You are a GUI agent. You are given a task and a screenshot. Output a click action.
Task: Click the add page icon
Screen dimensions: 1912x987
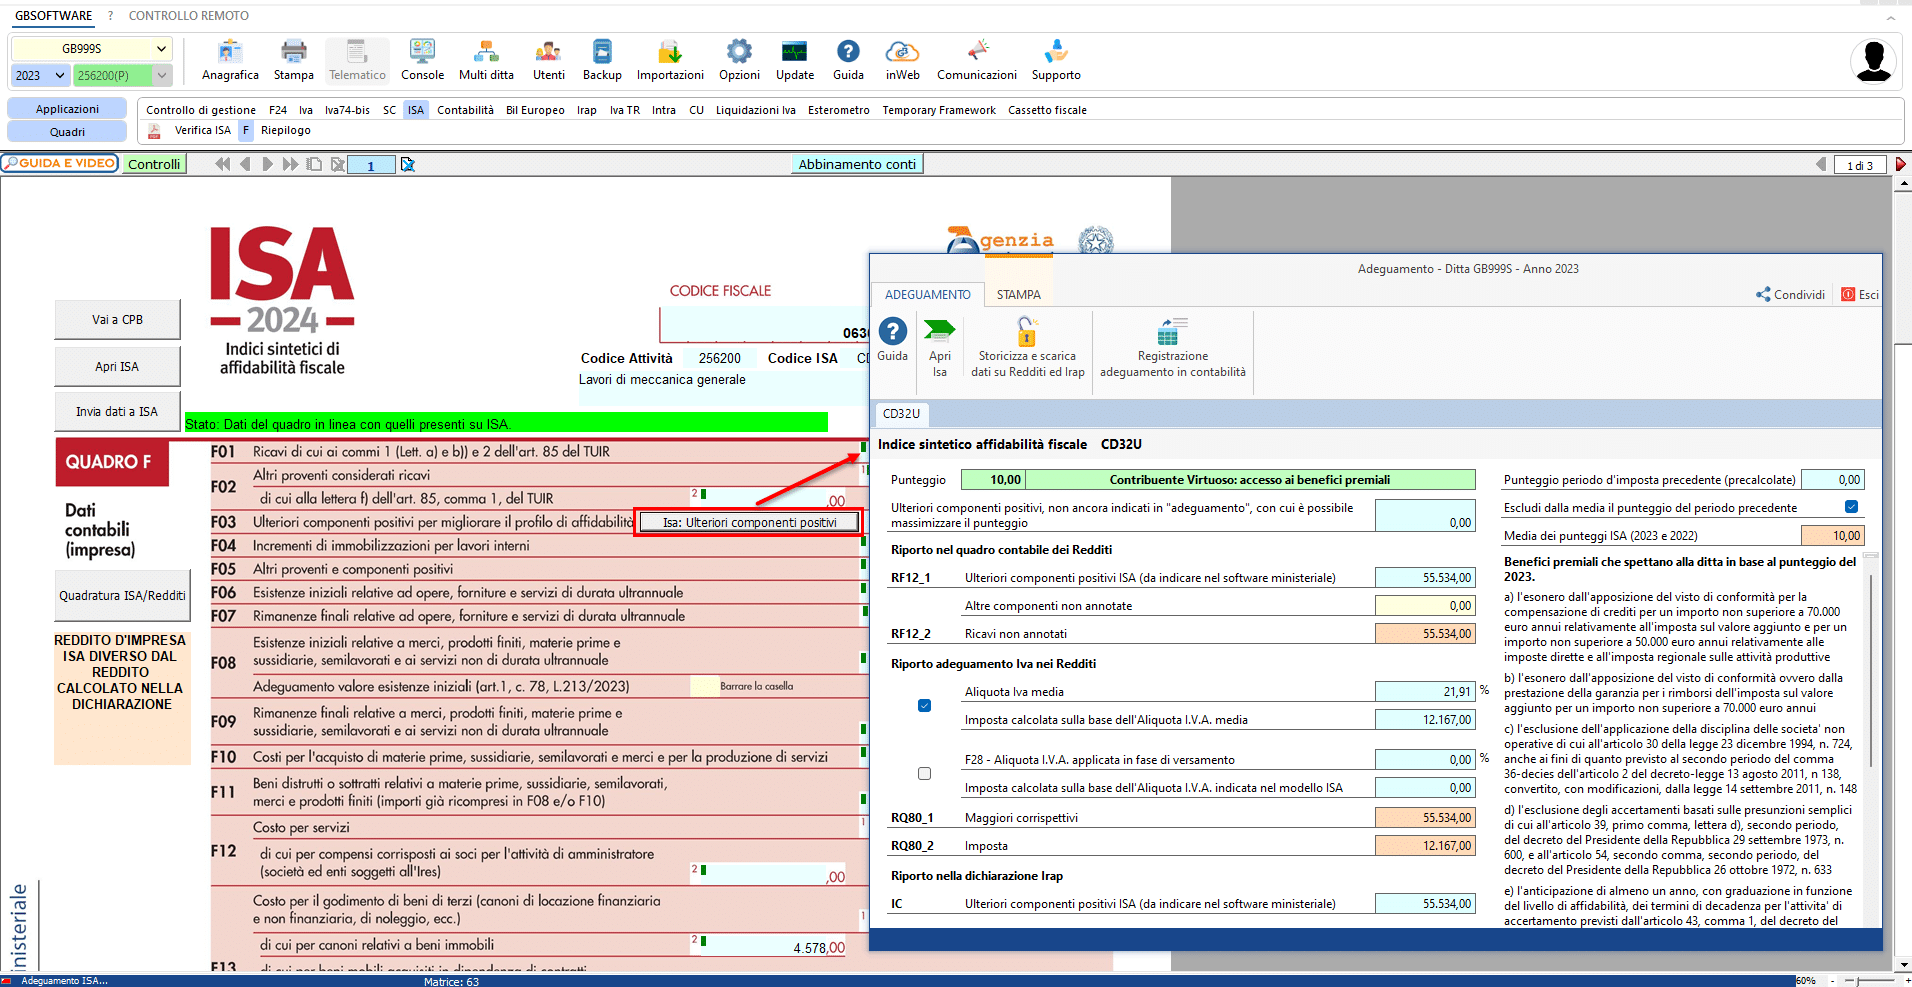(314, 164)
